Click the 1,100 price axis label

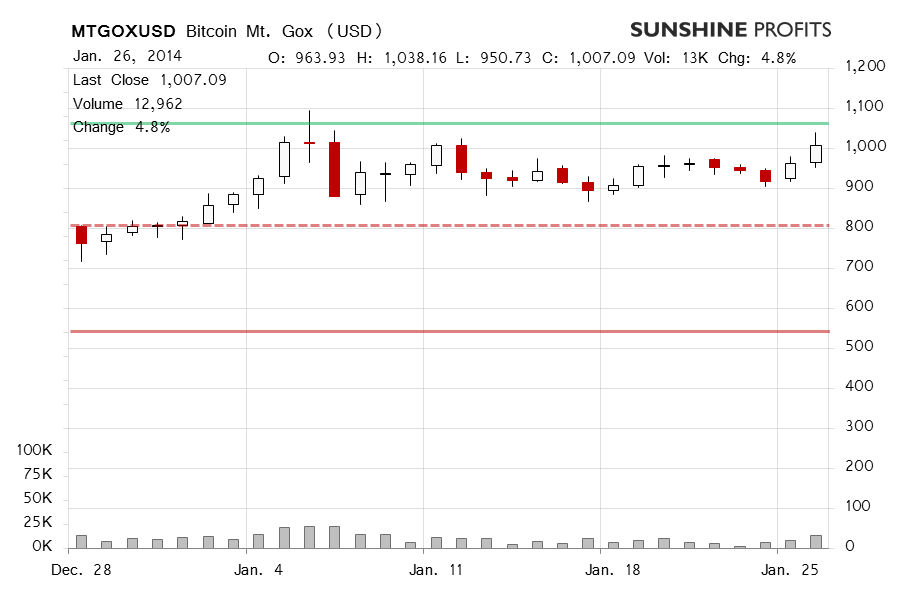(864, 106)
